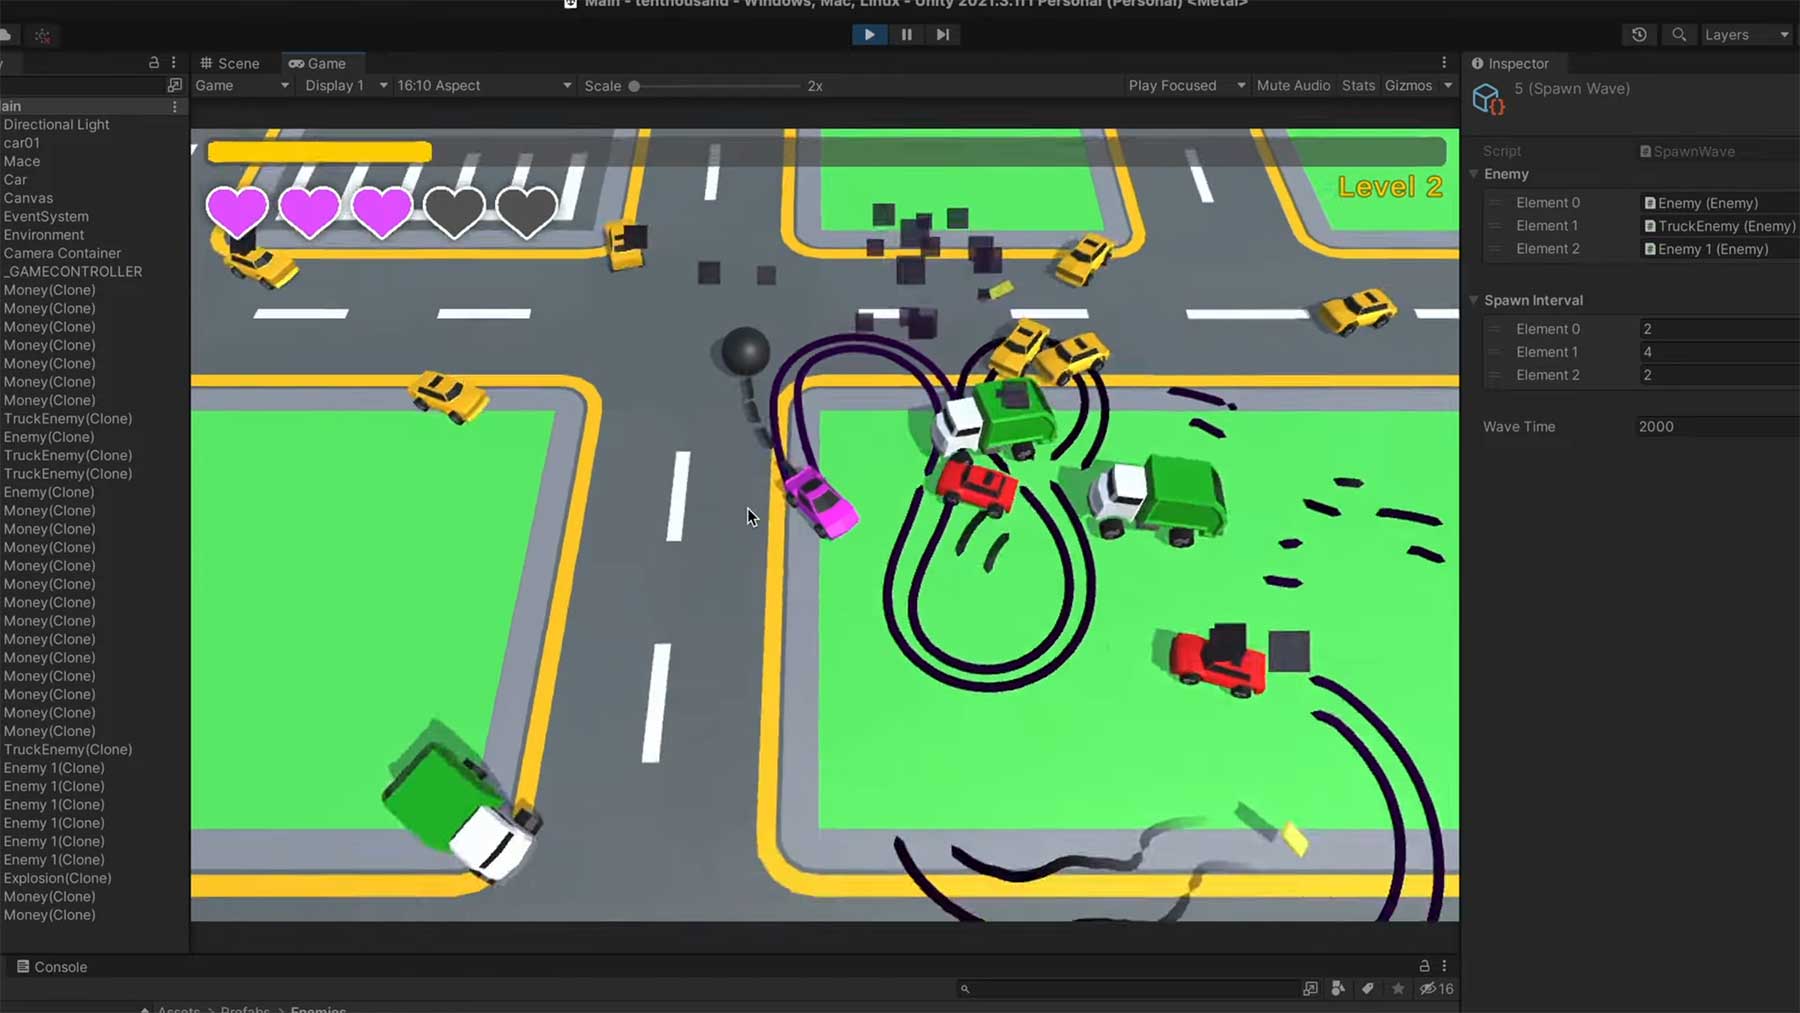Click the global search magnifier icon

(x=1679, y=35)
